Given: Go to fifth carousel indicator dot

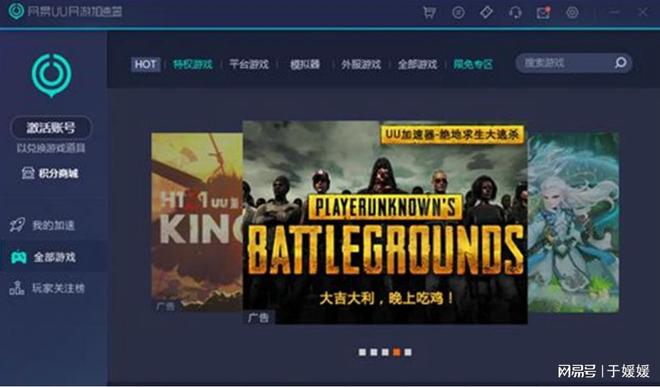Looking at the screenshot, I should [x=407, y=352].
